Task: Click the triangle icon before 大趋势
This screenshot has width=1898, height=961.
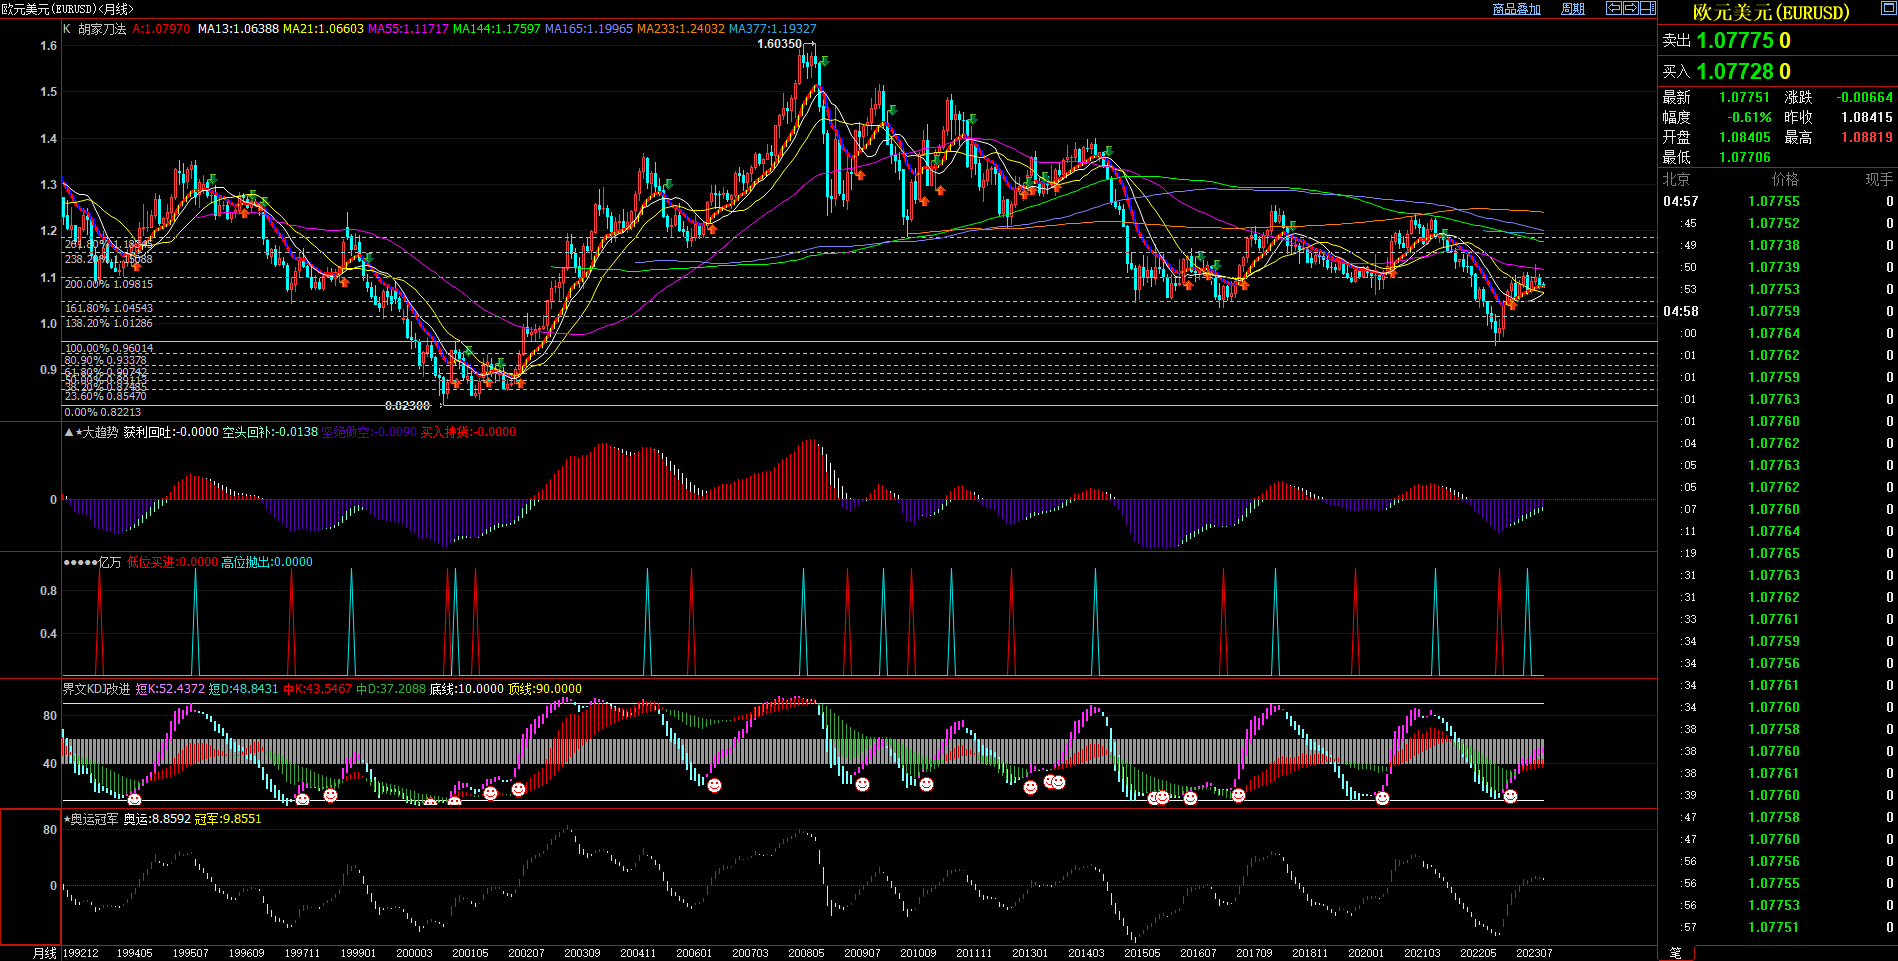Action: click(x=69, y=432)
